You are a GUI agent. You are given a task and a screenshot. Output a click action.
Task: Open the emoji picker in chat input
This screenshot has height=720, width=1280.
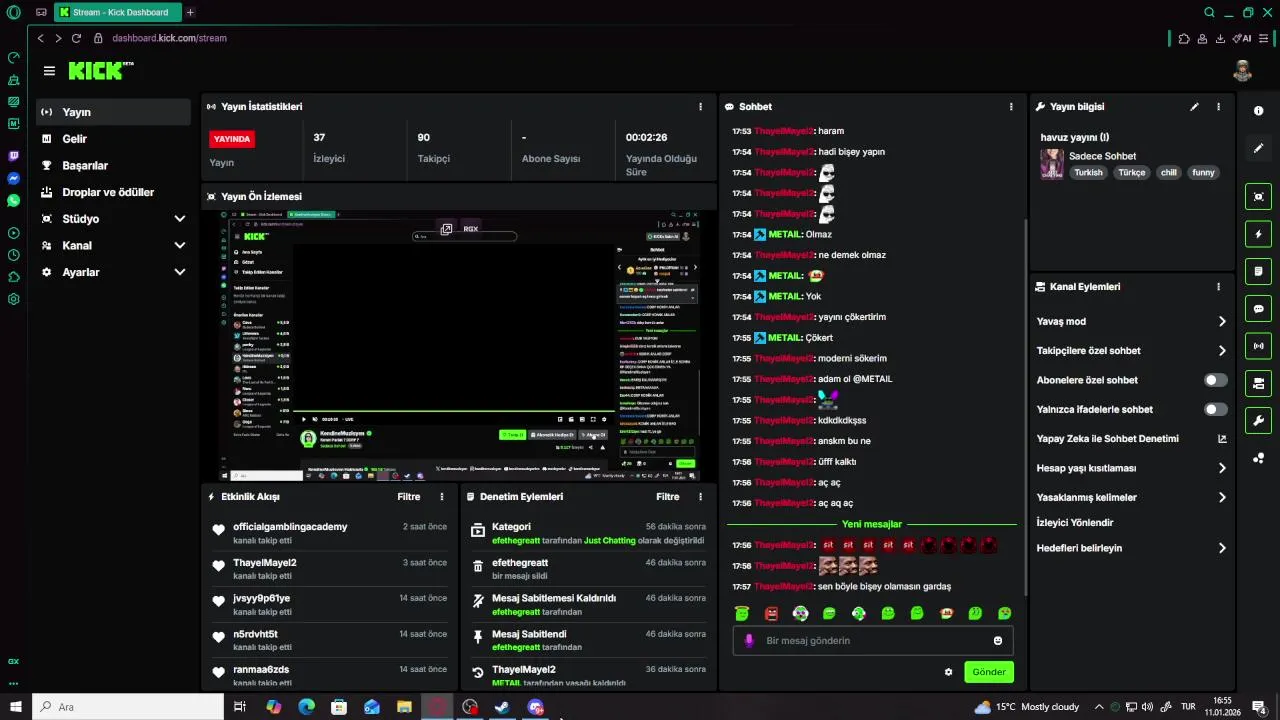997,641
